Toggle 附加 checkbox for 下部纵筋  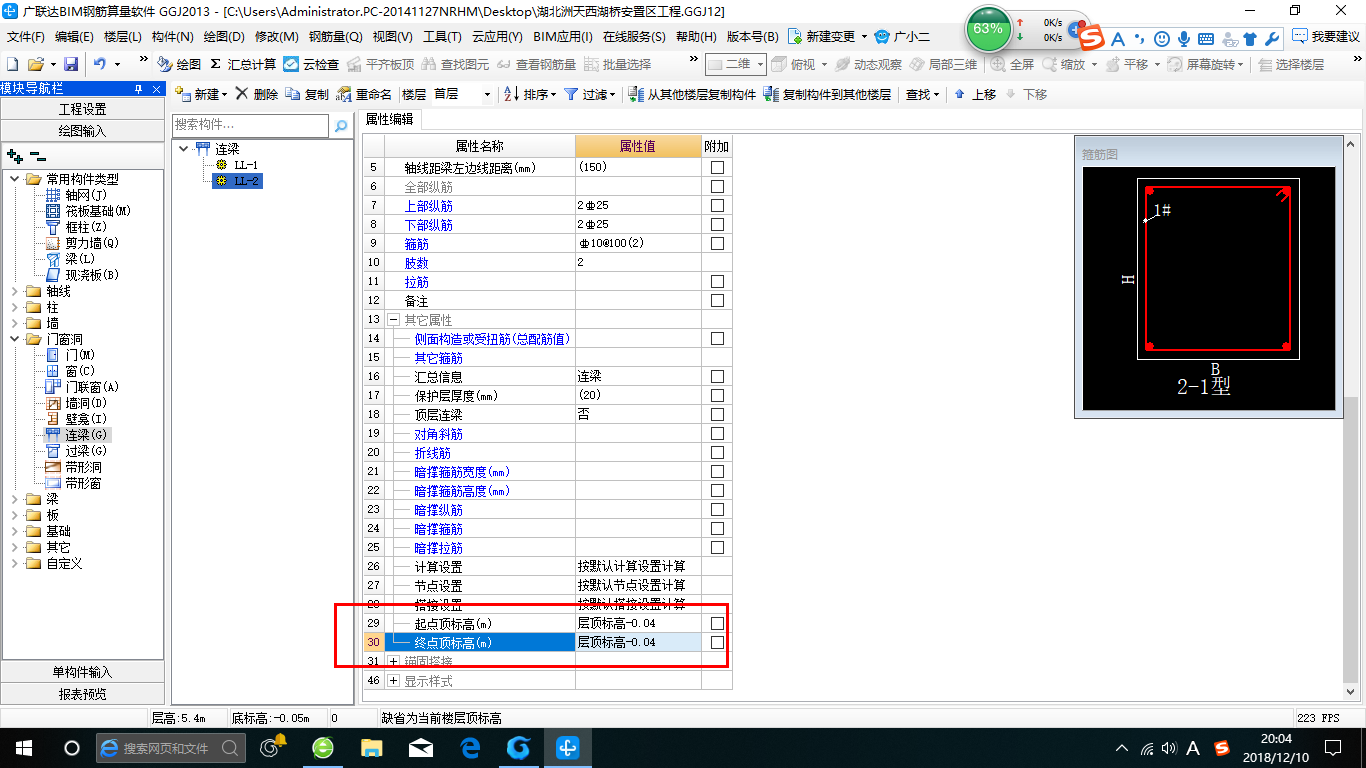[x=717, y=224]
